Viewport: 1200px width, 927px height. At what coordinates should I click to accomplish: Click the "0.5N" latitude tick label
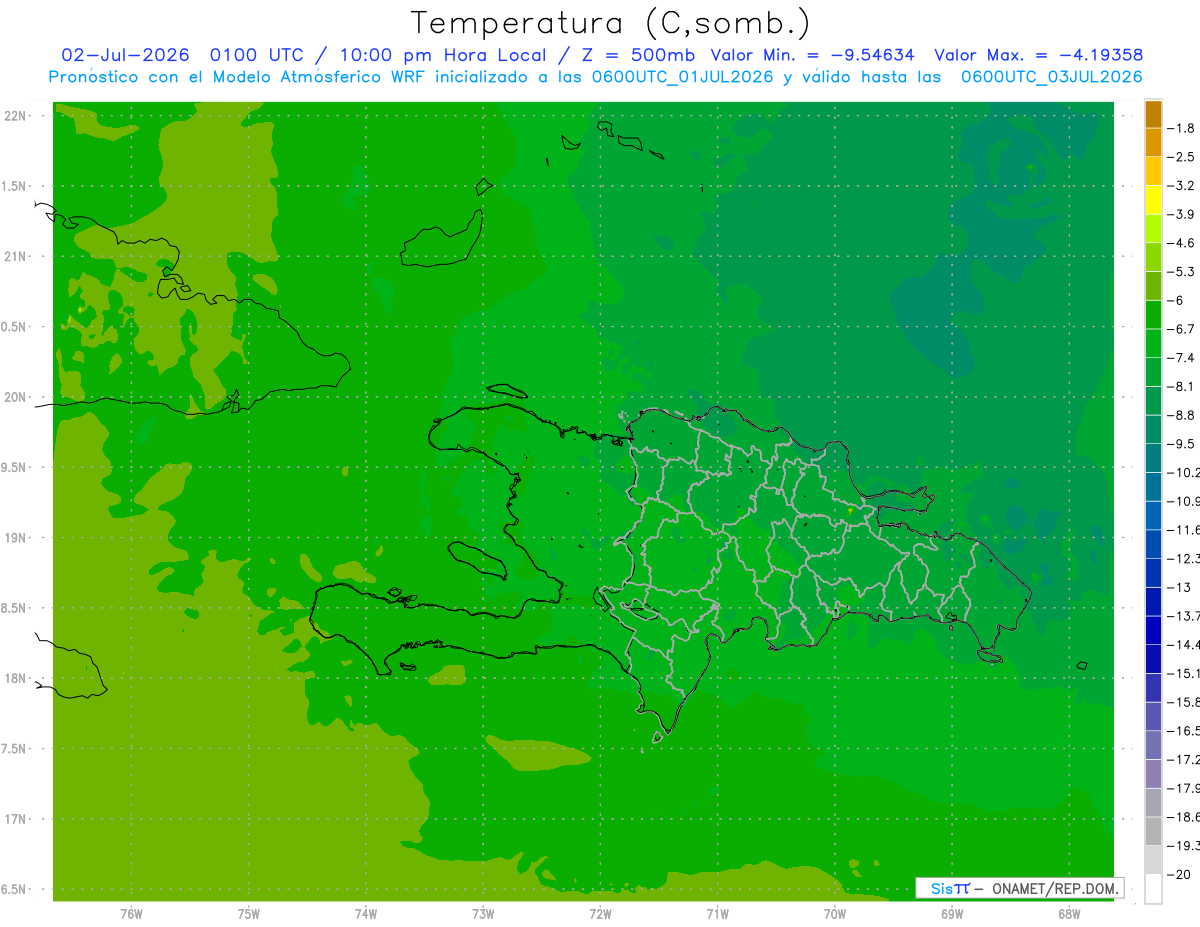(14, 327)
